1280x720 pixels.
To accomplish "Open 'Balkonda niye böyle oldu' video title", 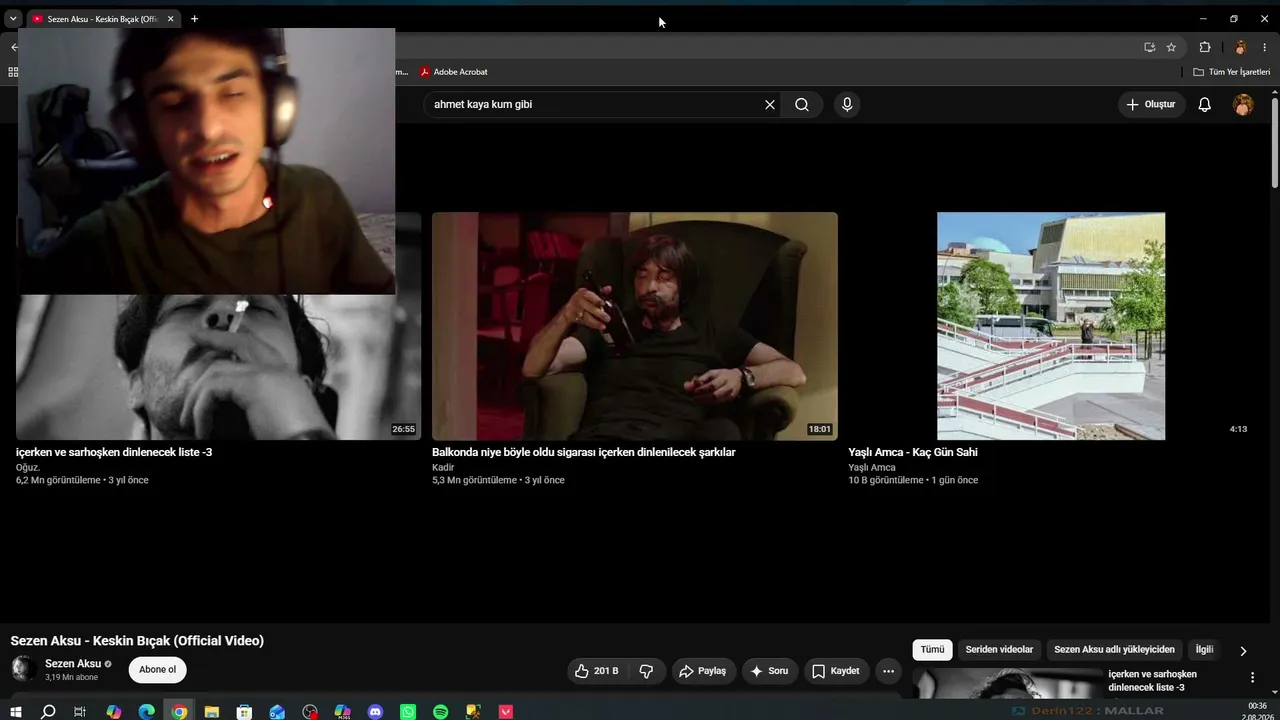I will (x=584, y=452).
